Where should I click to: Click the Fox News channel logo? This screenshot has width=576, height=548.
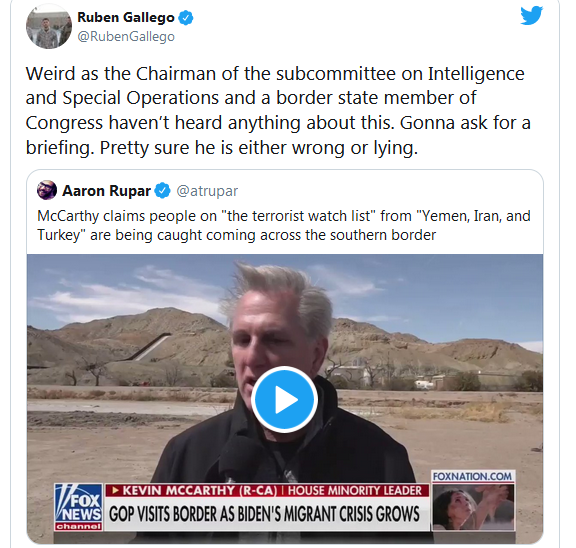point(79,507)
